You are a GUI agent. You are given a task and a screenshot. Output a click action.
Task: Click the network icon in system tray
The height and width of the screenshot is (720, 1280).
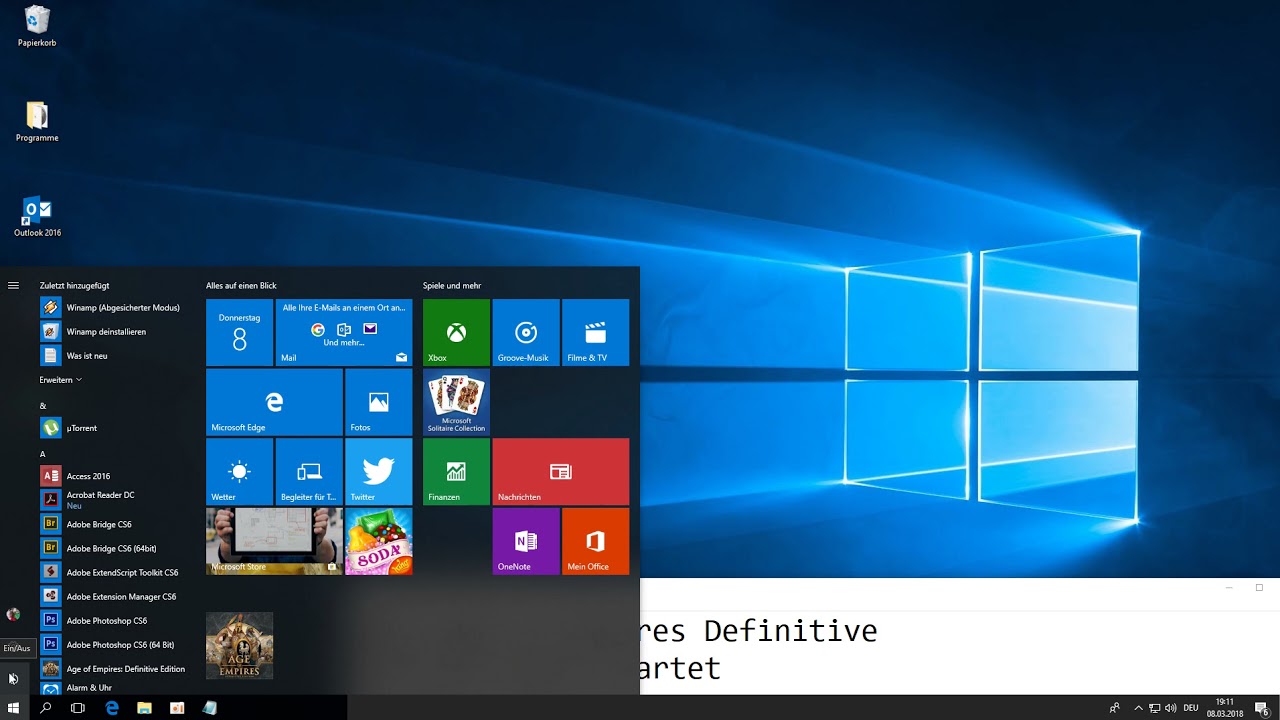[1154, 708]
